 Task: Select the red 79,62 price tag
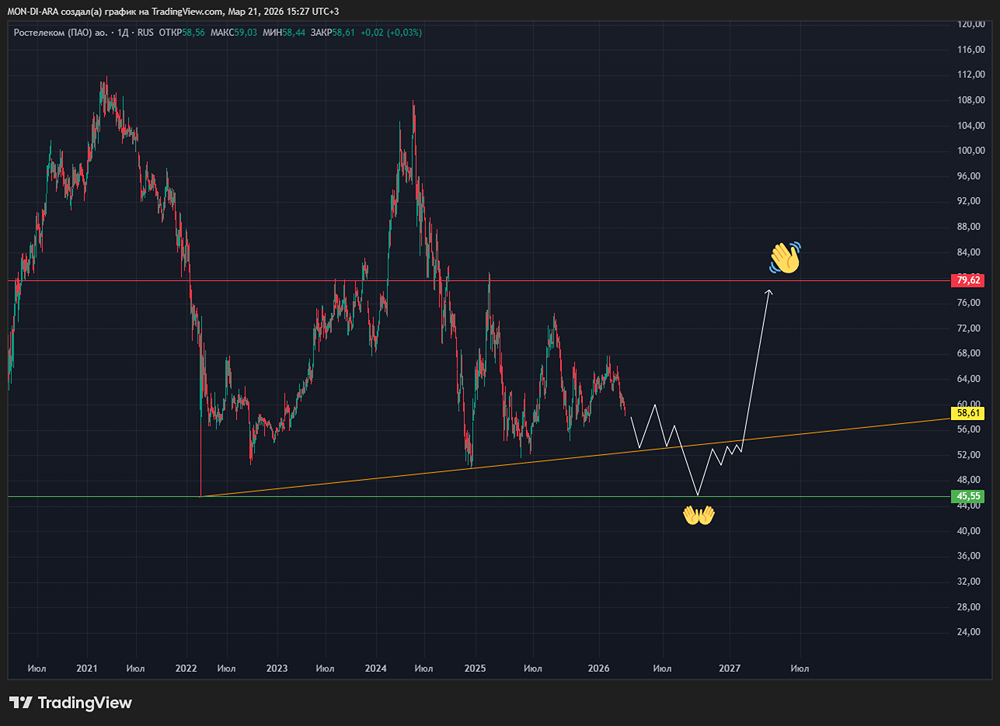point(967,280)
